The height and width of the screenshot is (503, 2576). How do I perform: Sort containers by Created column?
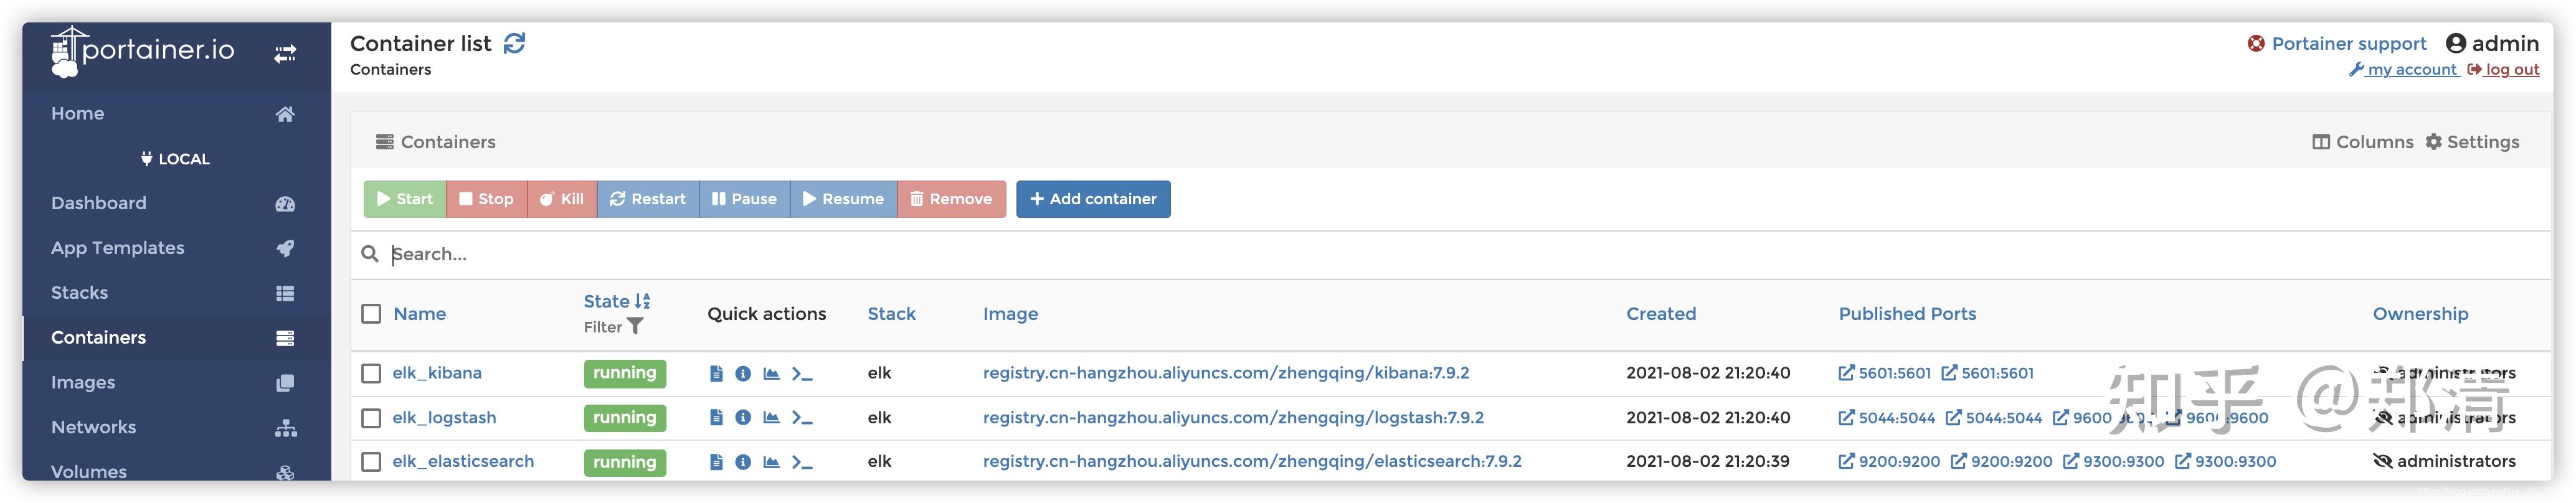(x=1661, y=314)
